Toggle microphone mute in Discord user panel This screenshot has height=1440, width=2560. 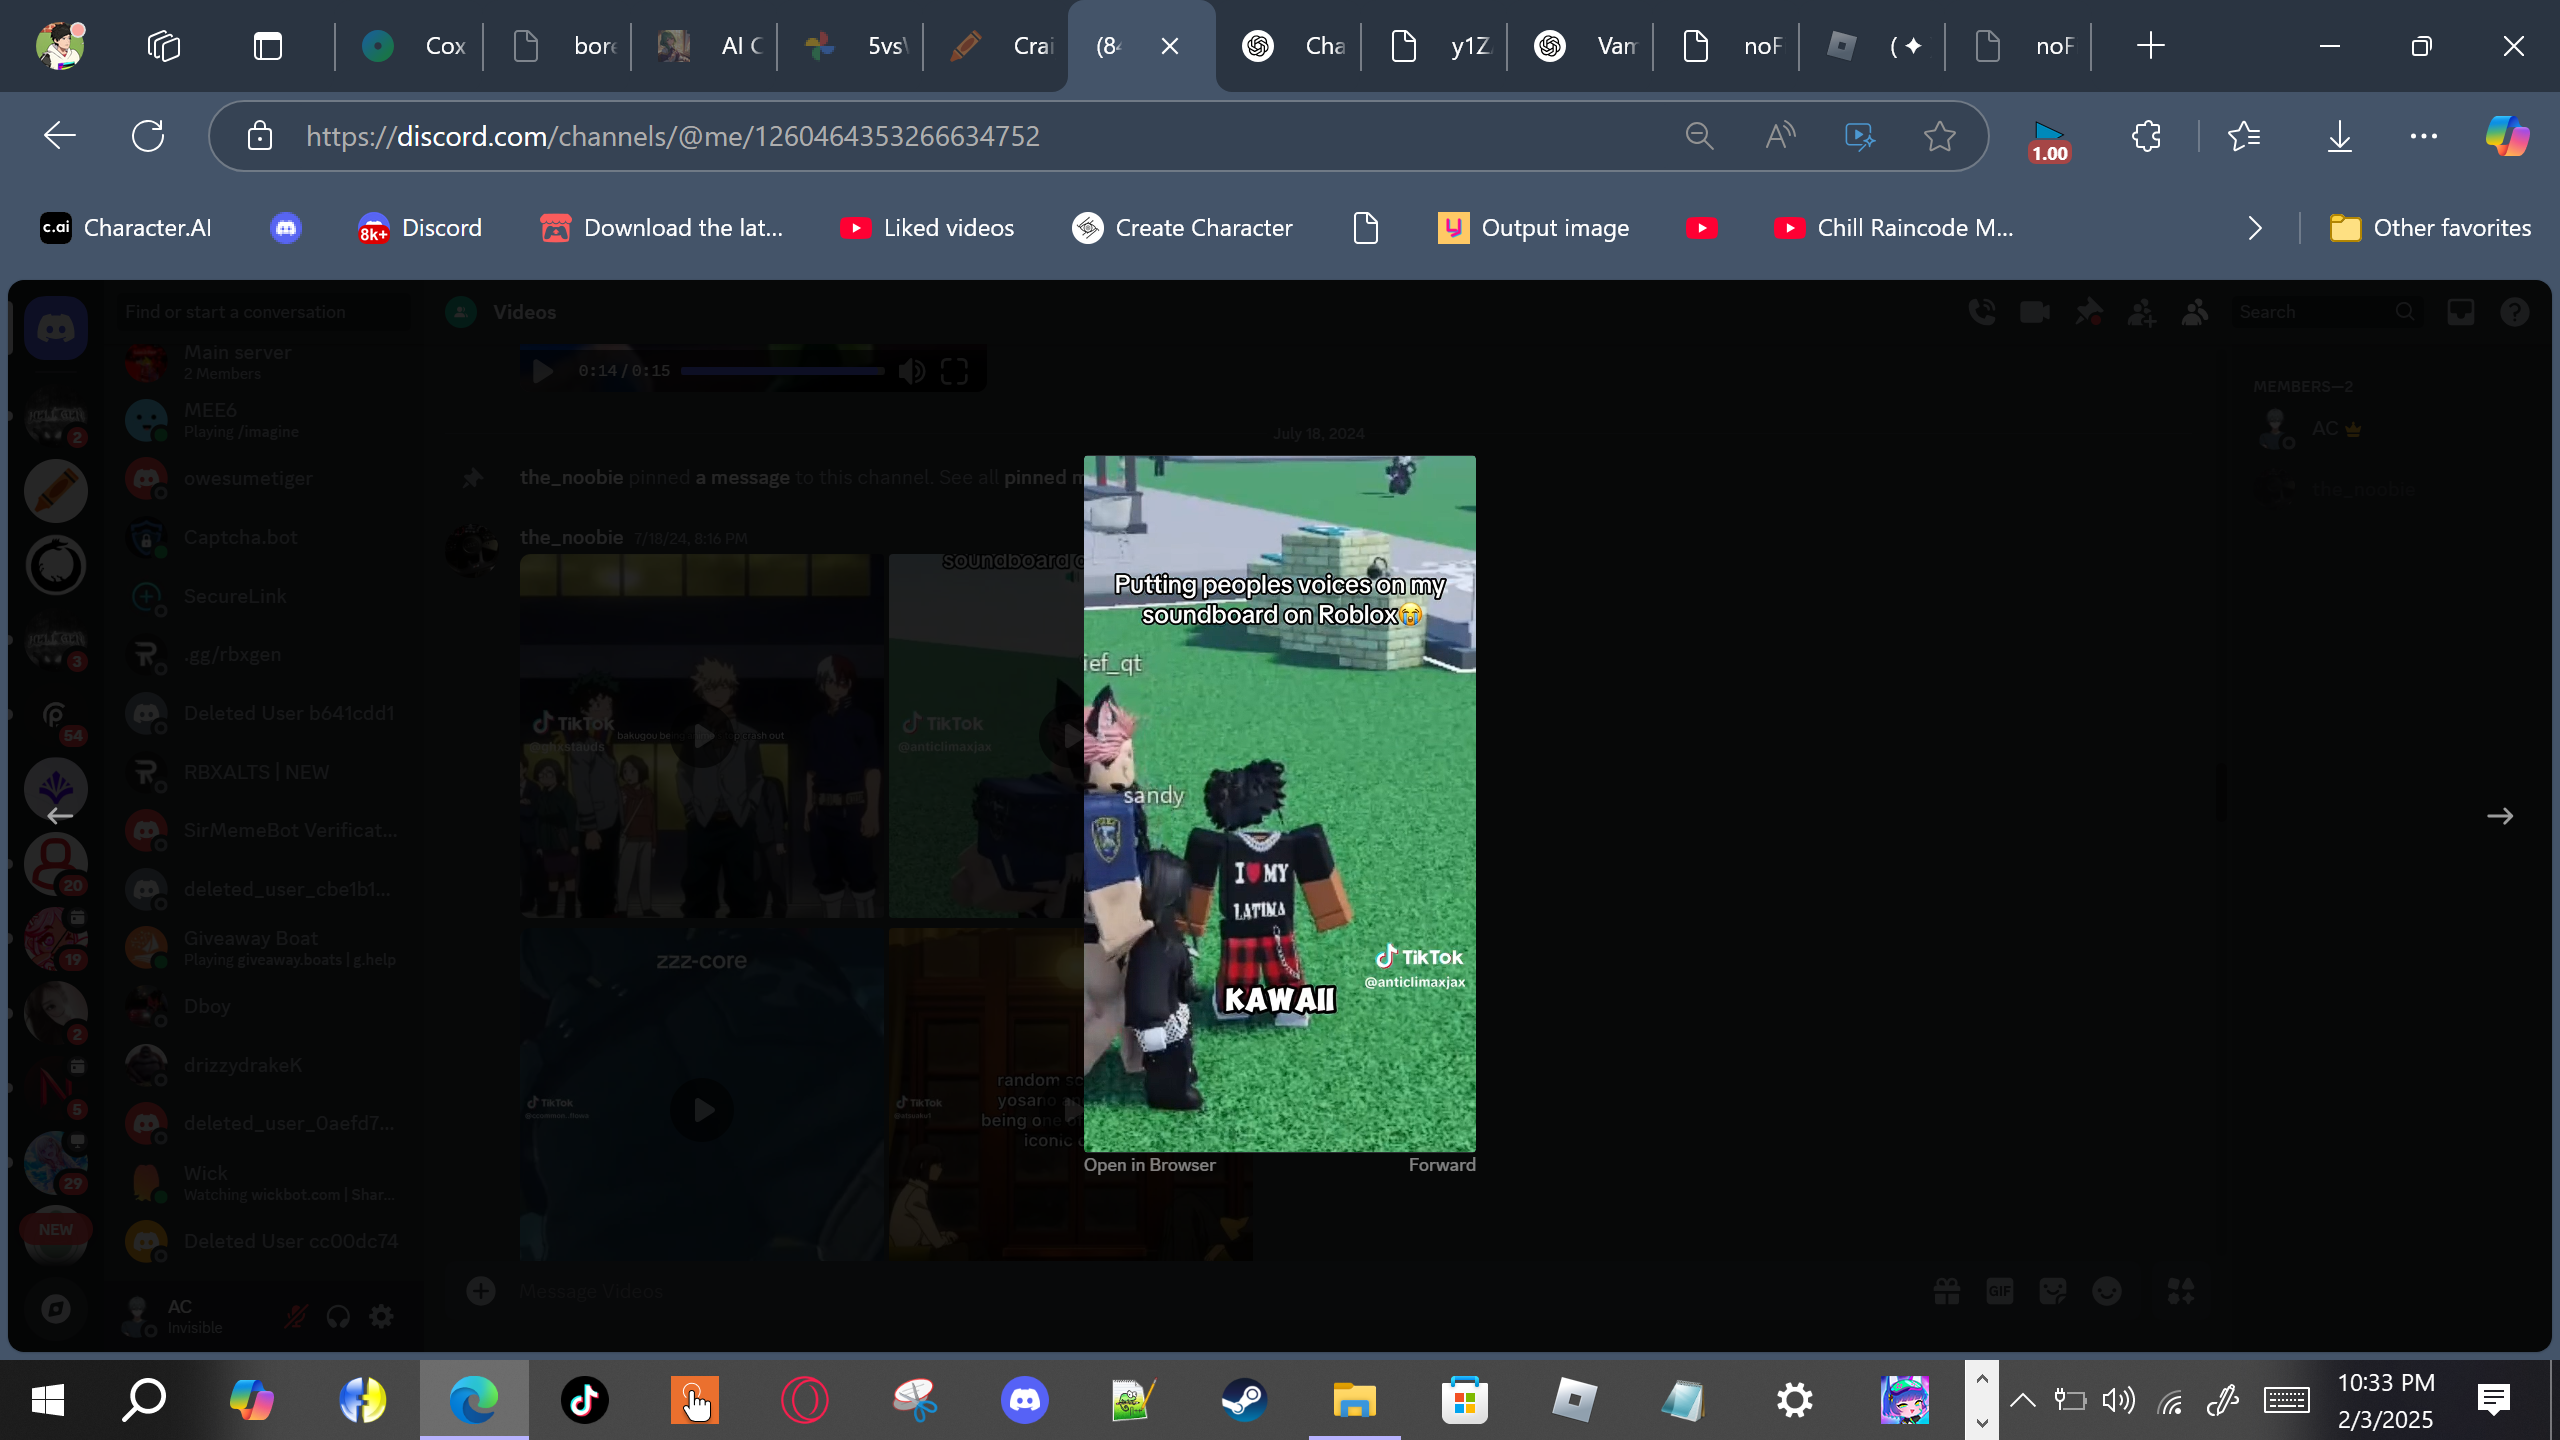tap(295, 1316)
